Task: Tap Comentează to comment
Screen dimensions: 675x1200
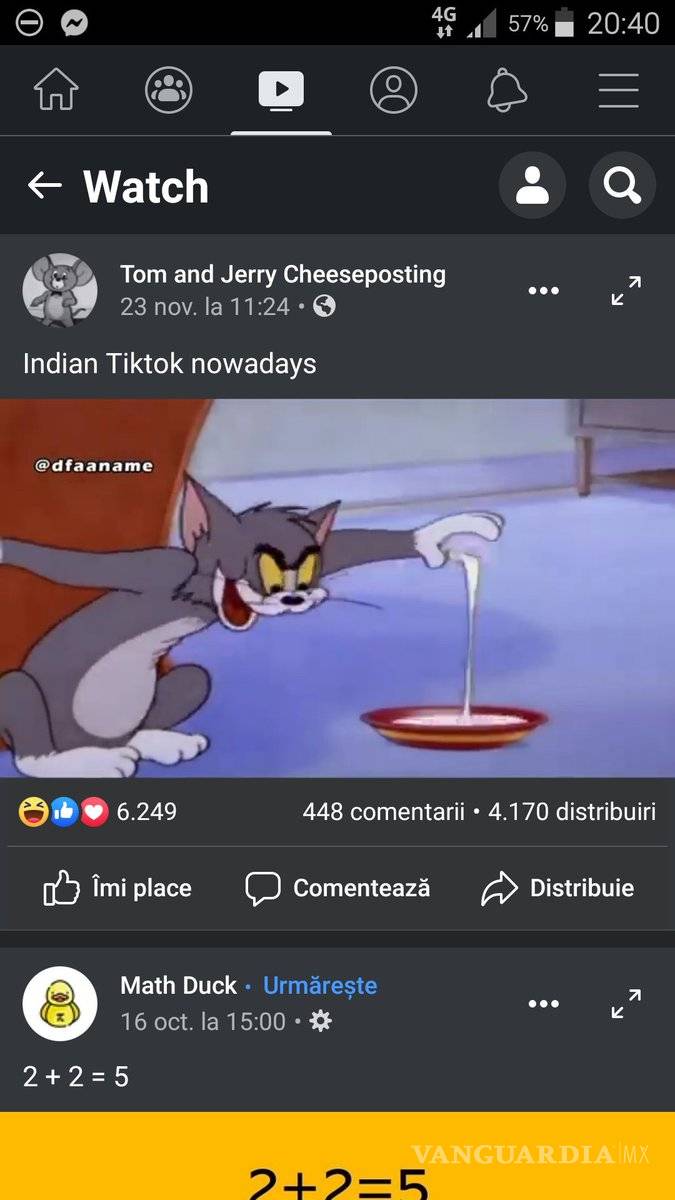Action: pos(338,888)
